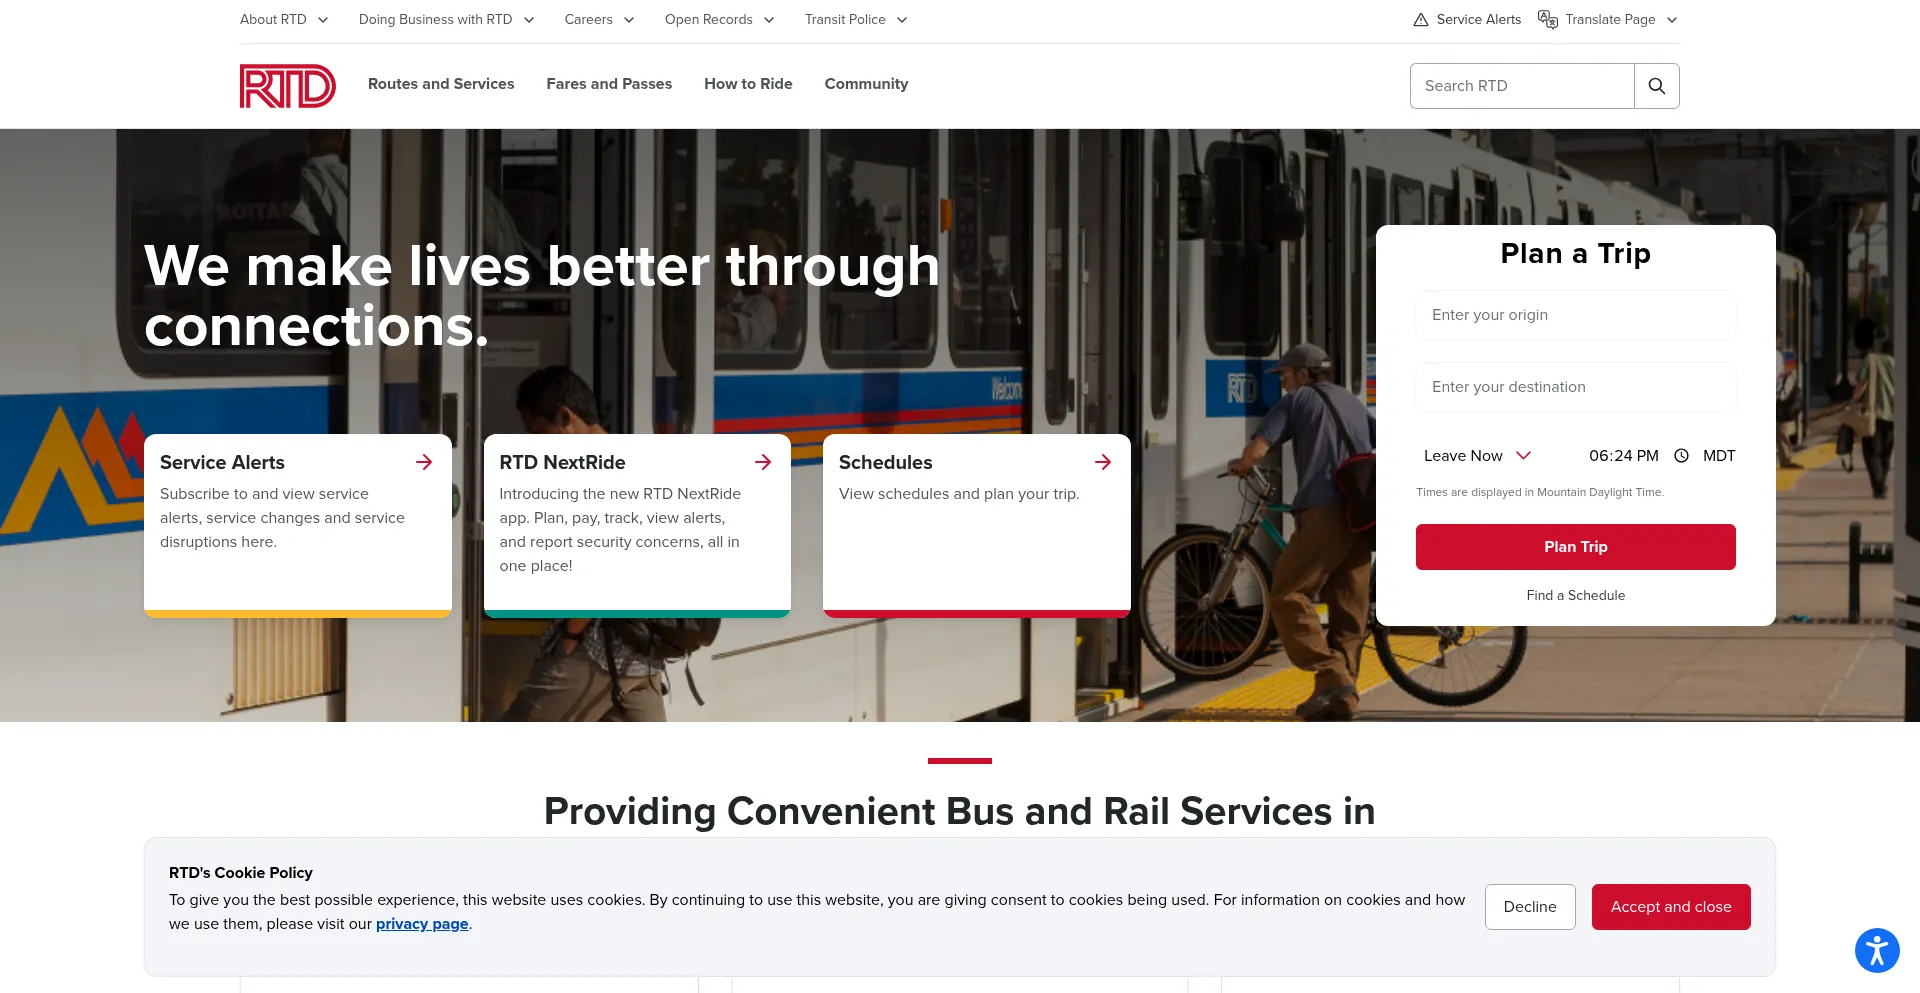
Task: Expand the Doing Business with RTD chevron
Action: (529, 20)
